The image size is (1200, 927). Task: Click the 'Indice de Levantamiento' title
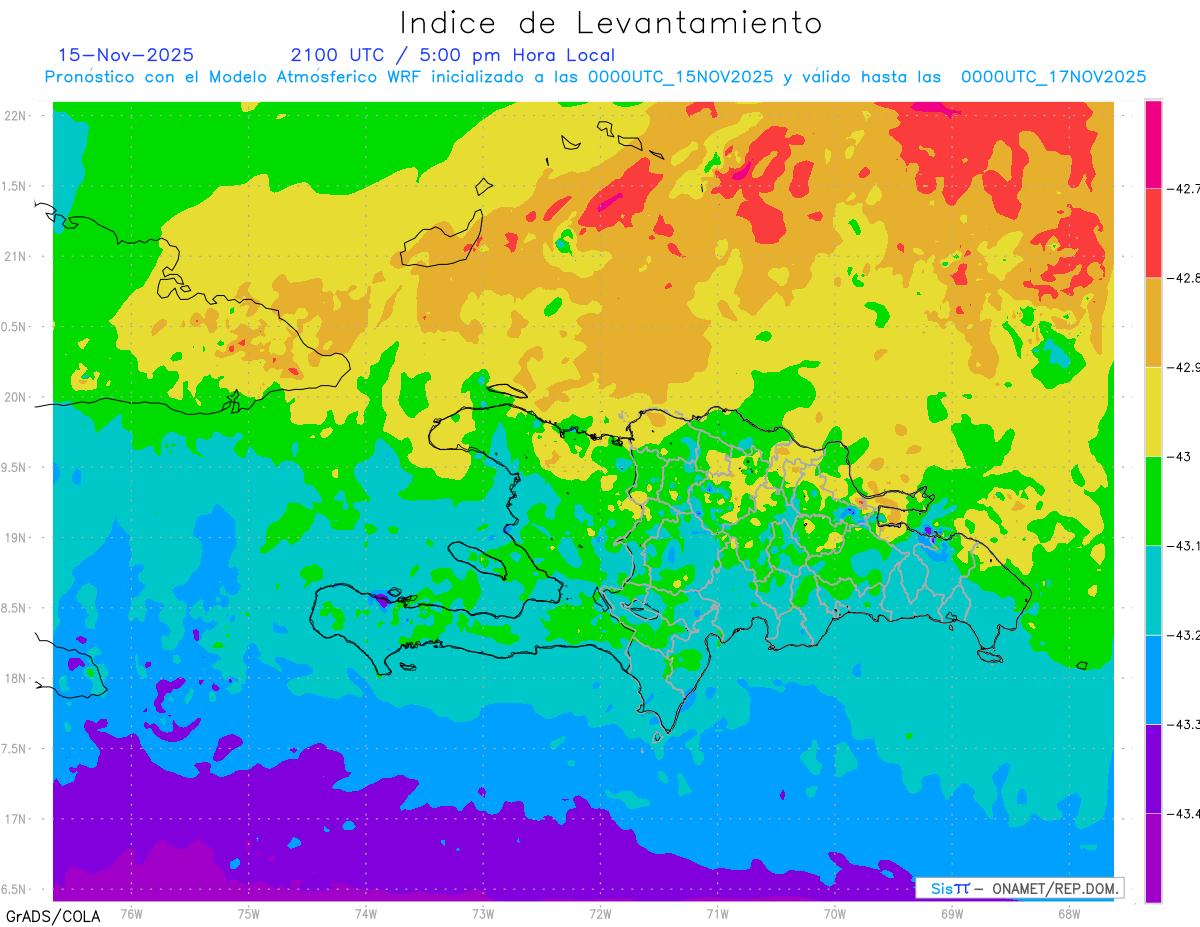pos(611,22)
